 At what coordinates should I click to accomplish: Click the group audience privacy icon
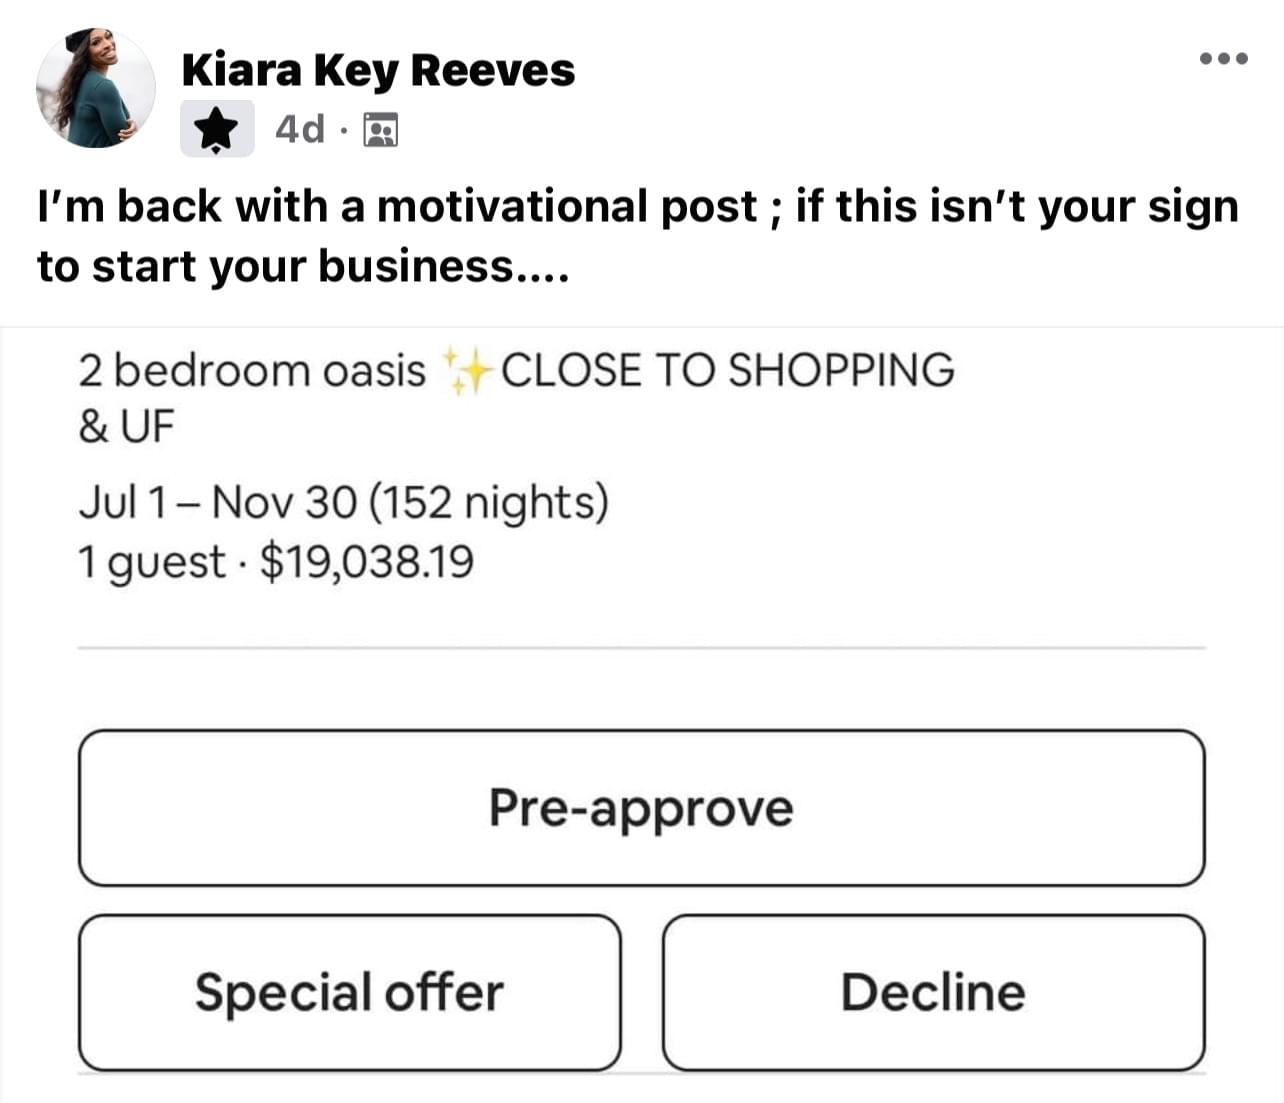click(x=380, y=130)
